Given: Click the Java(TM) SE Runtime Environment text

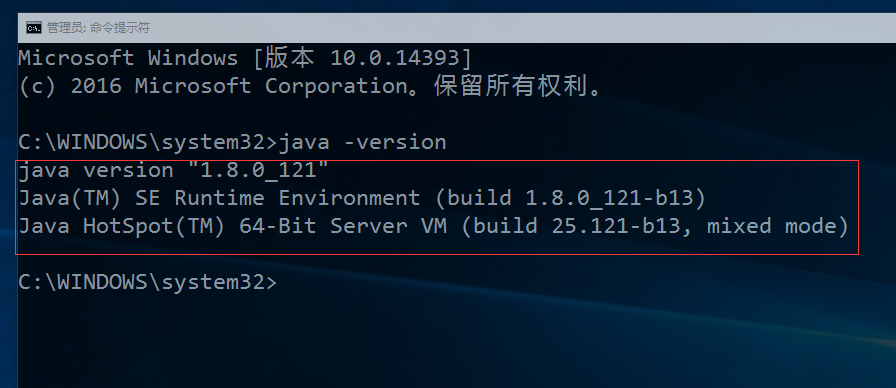Looking at the screenshot, I should coord(219,198).
